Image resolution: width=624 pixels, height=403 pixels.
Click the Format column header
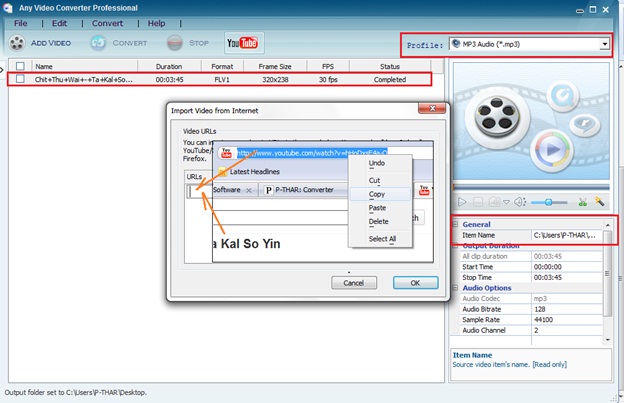point(222,66)
